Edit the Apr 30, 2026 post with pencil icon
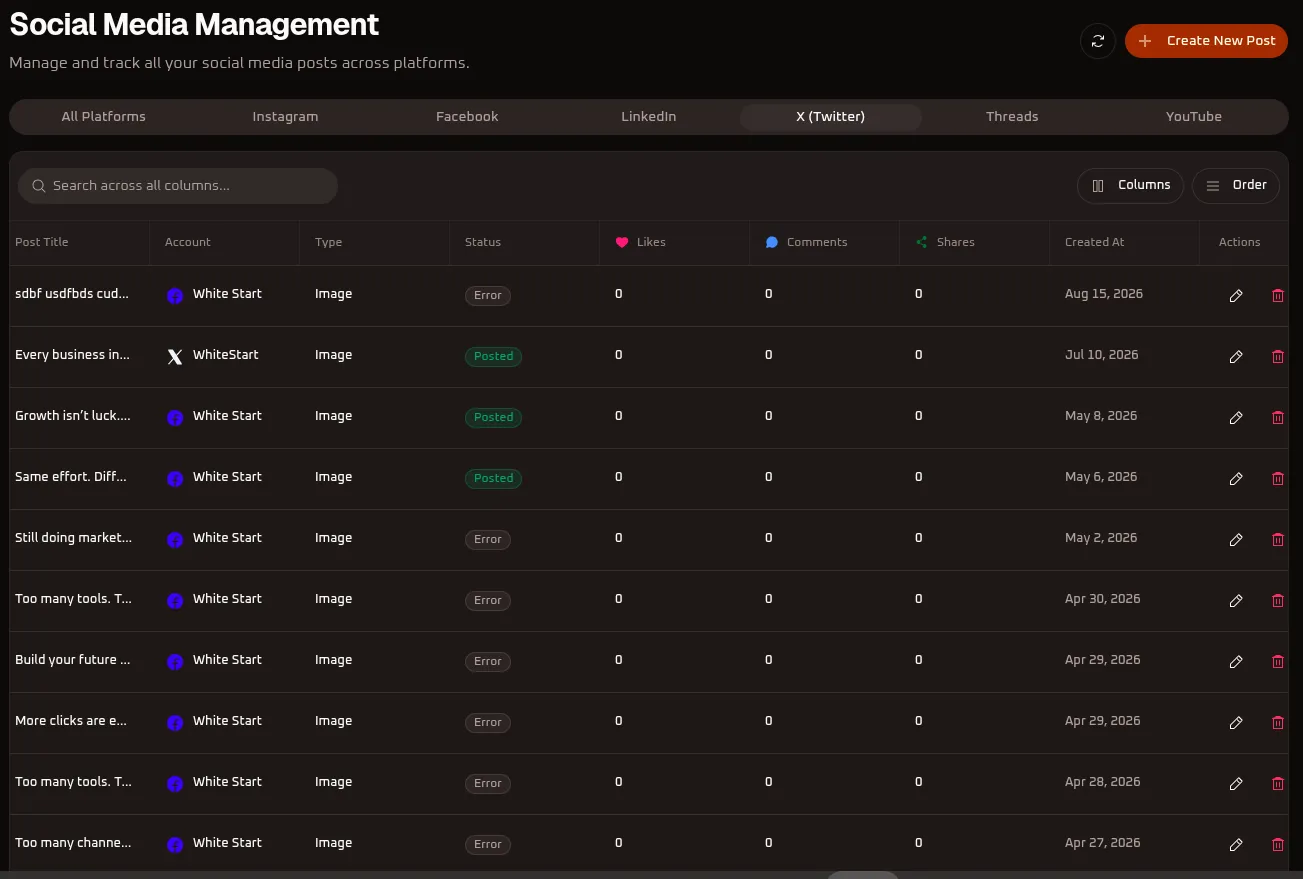Viewport: 1303px width, 879px height. (x=1236, y=601)
